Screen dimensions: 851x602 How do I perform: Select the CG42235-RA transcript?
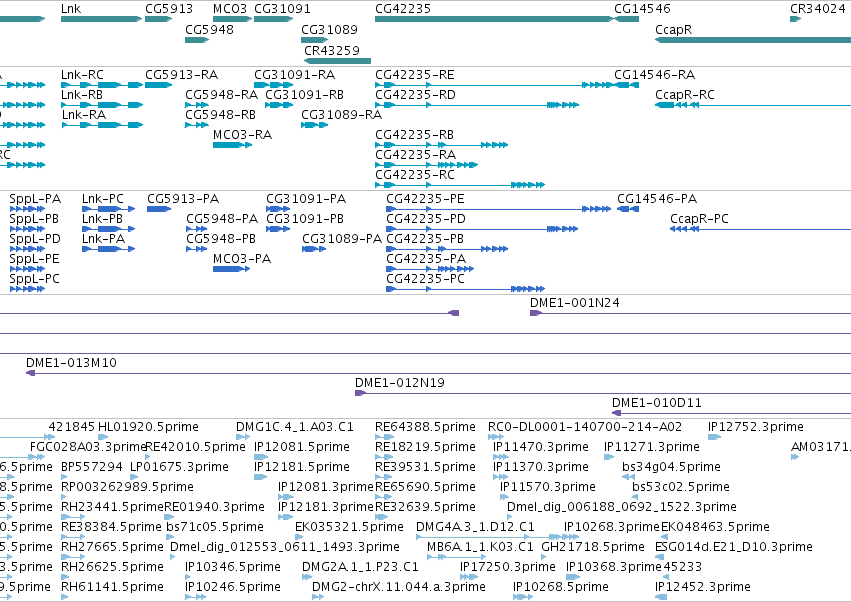pyautogui.click(x=427, y=164)
